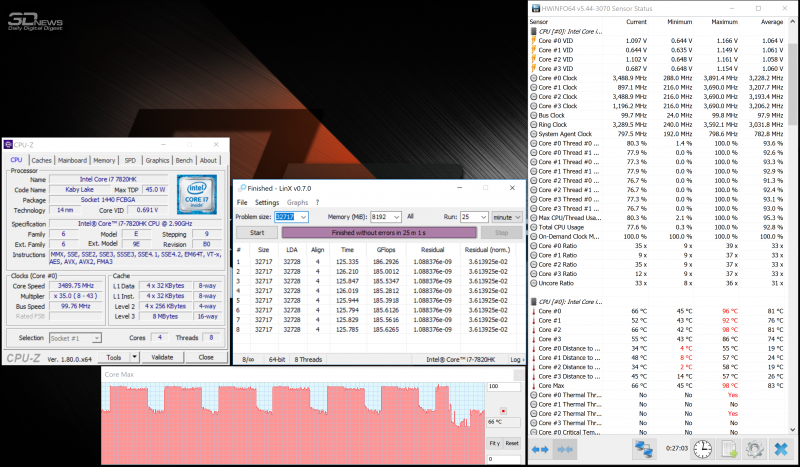This screenshot has width=800, height=467.
Task: Open the Bench tab in CPU-Z
Action: pyautogui.click(x=184, y=160)
